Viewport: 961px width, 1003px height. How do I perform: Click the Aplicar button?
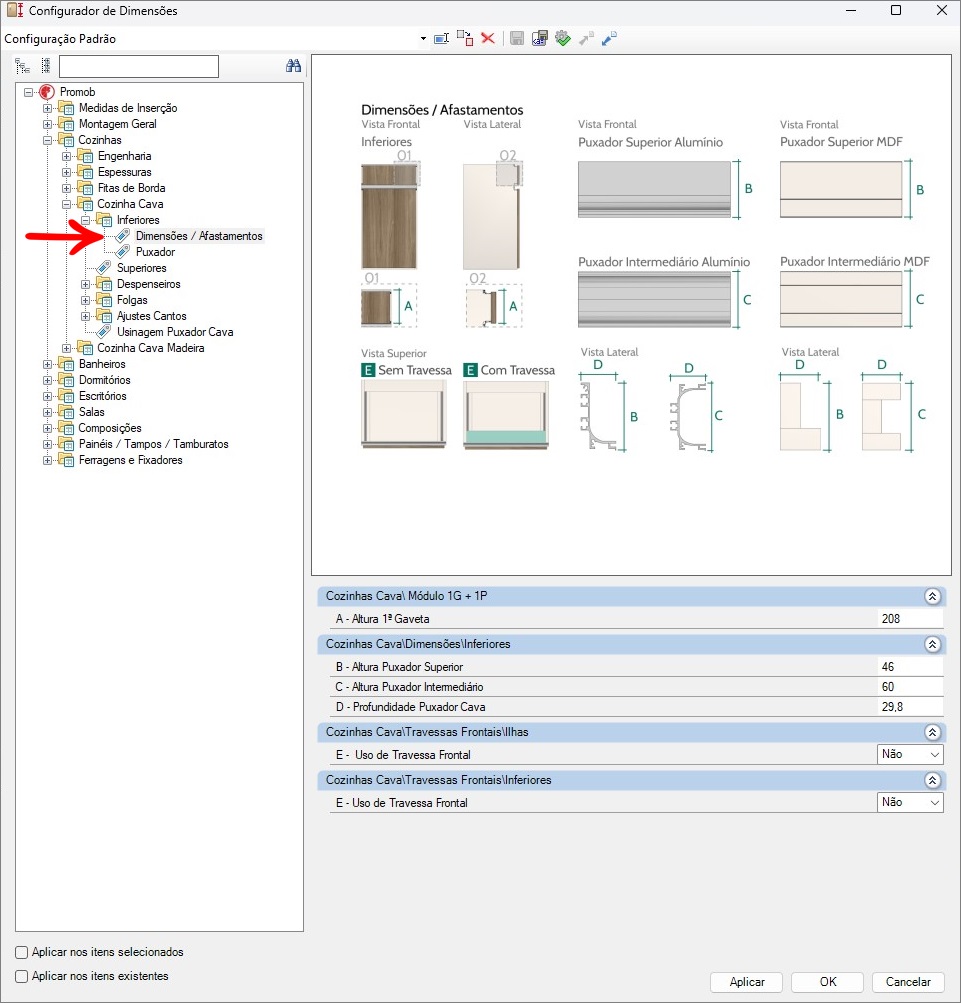(747, 982)
